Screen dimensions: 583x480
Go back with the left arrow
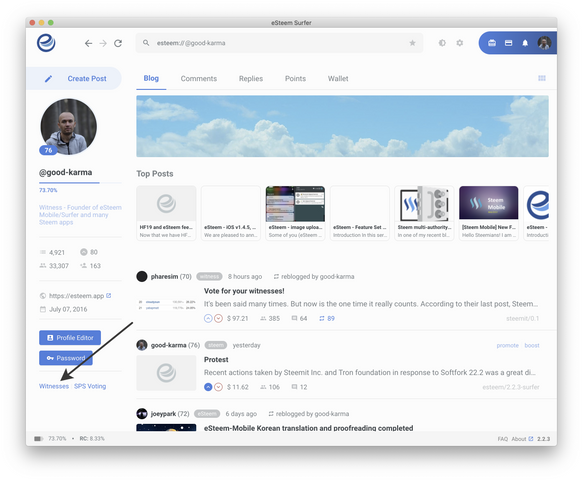(x=88, y=44)
